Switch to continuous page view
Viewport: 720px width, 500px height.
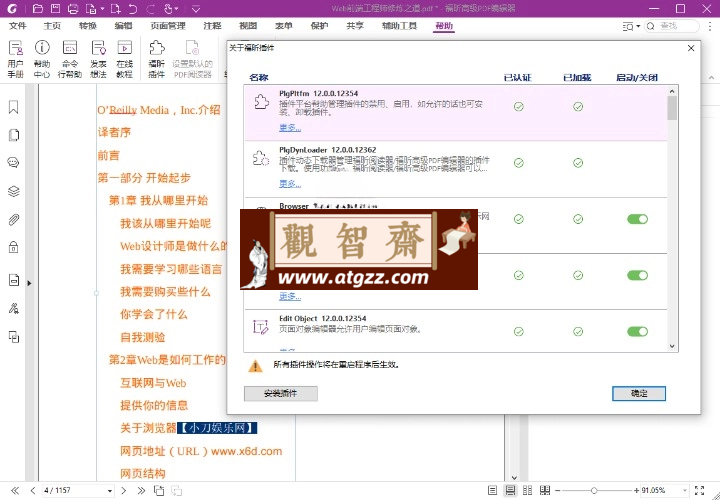pyautogui.click(x=510, y=490)
